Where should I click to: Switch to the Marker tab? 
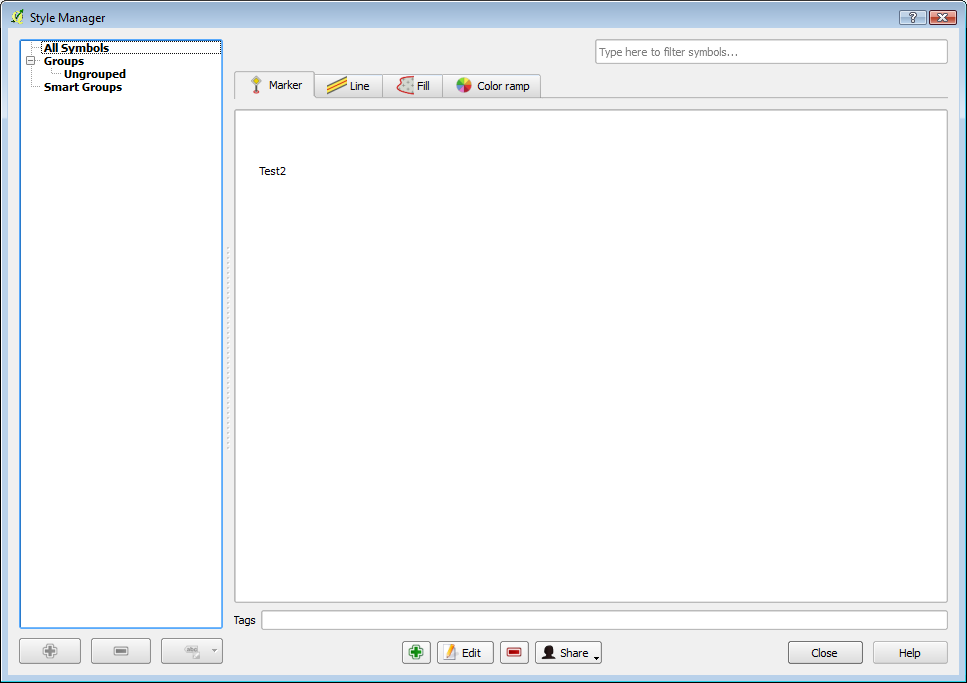(274, 85)
